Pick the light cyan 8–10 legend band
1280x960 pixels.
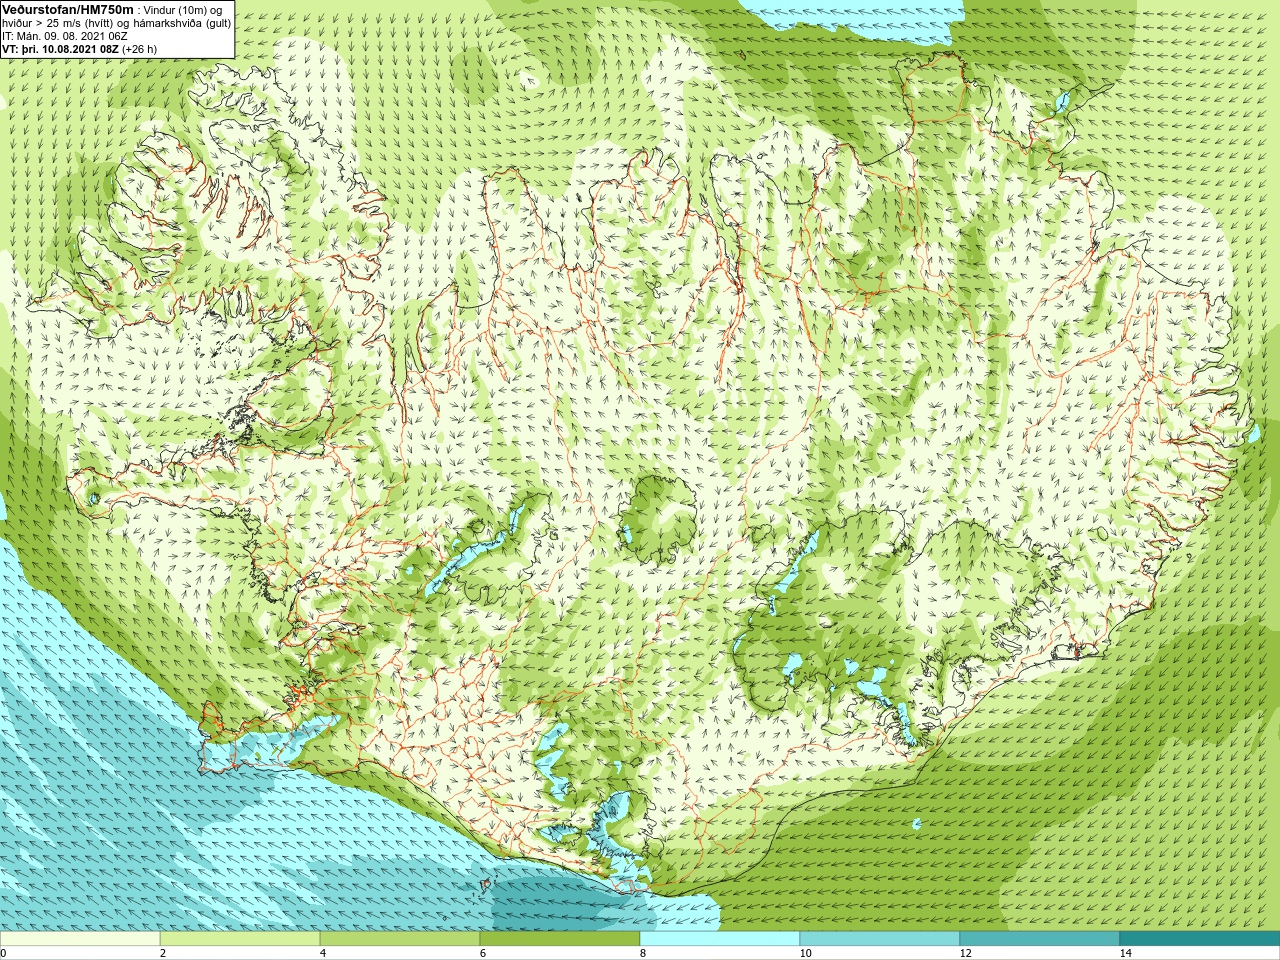[720, 939]
